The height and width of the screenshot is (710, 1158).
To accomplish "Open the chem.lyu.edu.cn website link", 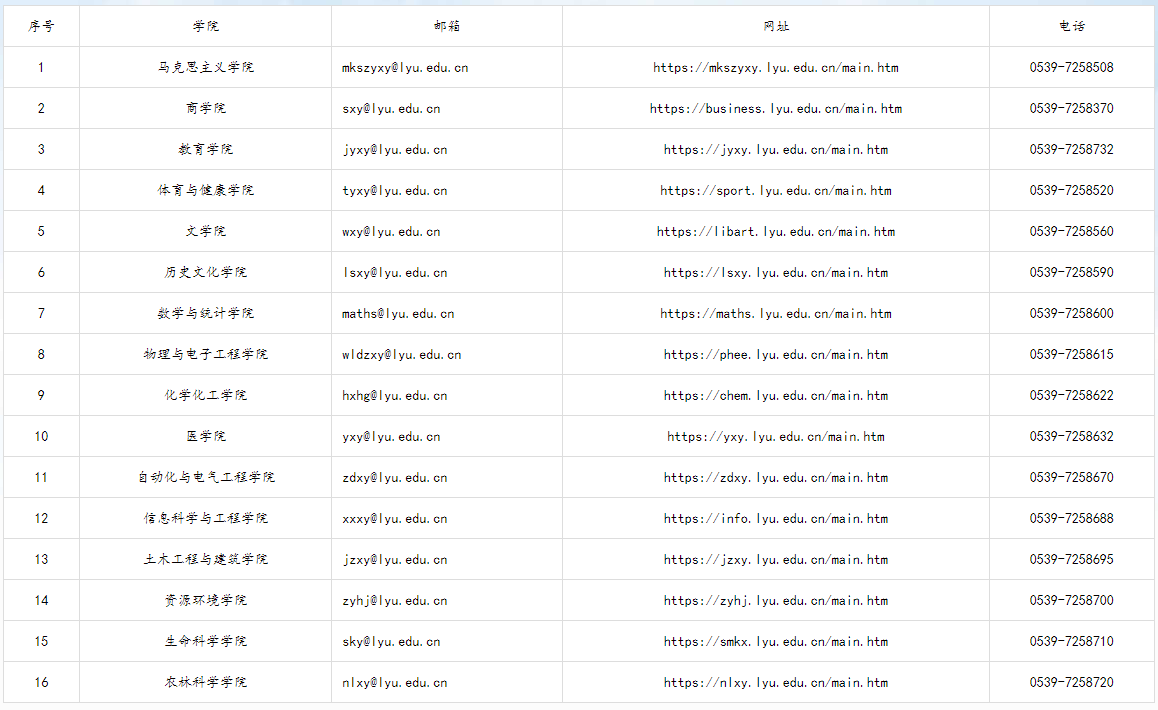I will pos(776,396).
